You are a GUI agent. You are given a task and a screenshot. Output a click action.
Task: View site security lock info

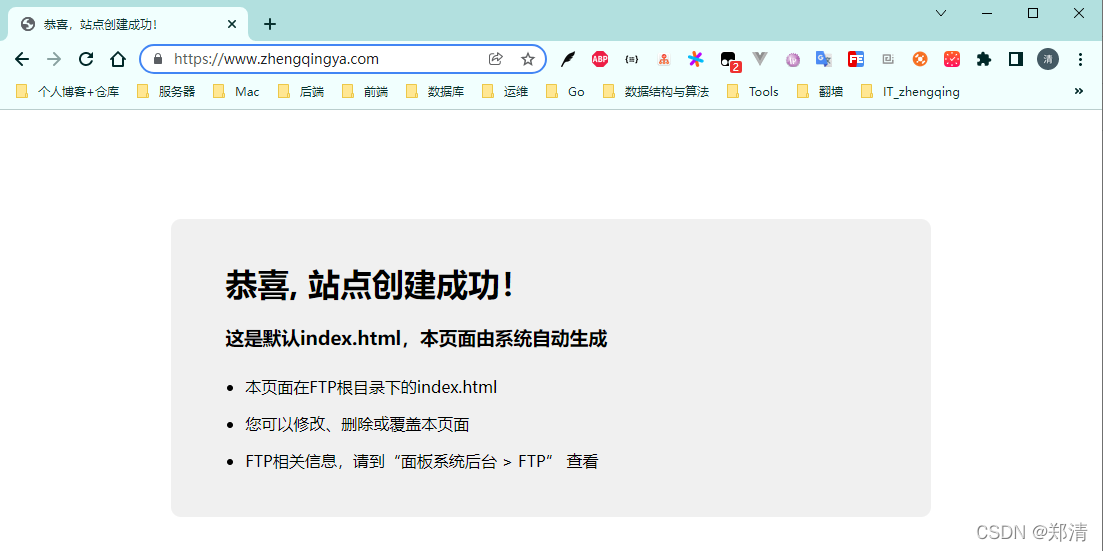pyautogui.click(x=158, y=59)
